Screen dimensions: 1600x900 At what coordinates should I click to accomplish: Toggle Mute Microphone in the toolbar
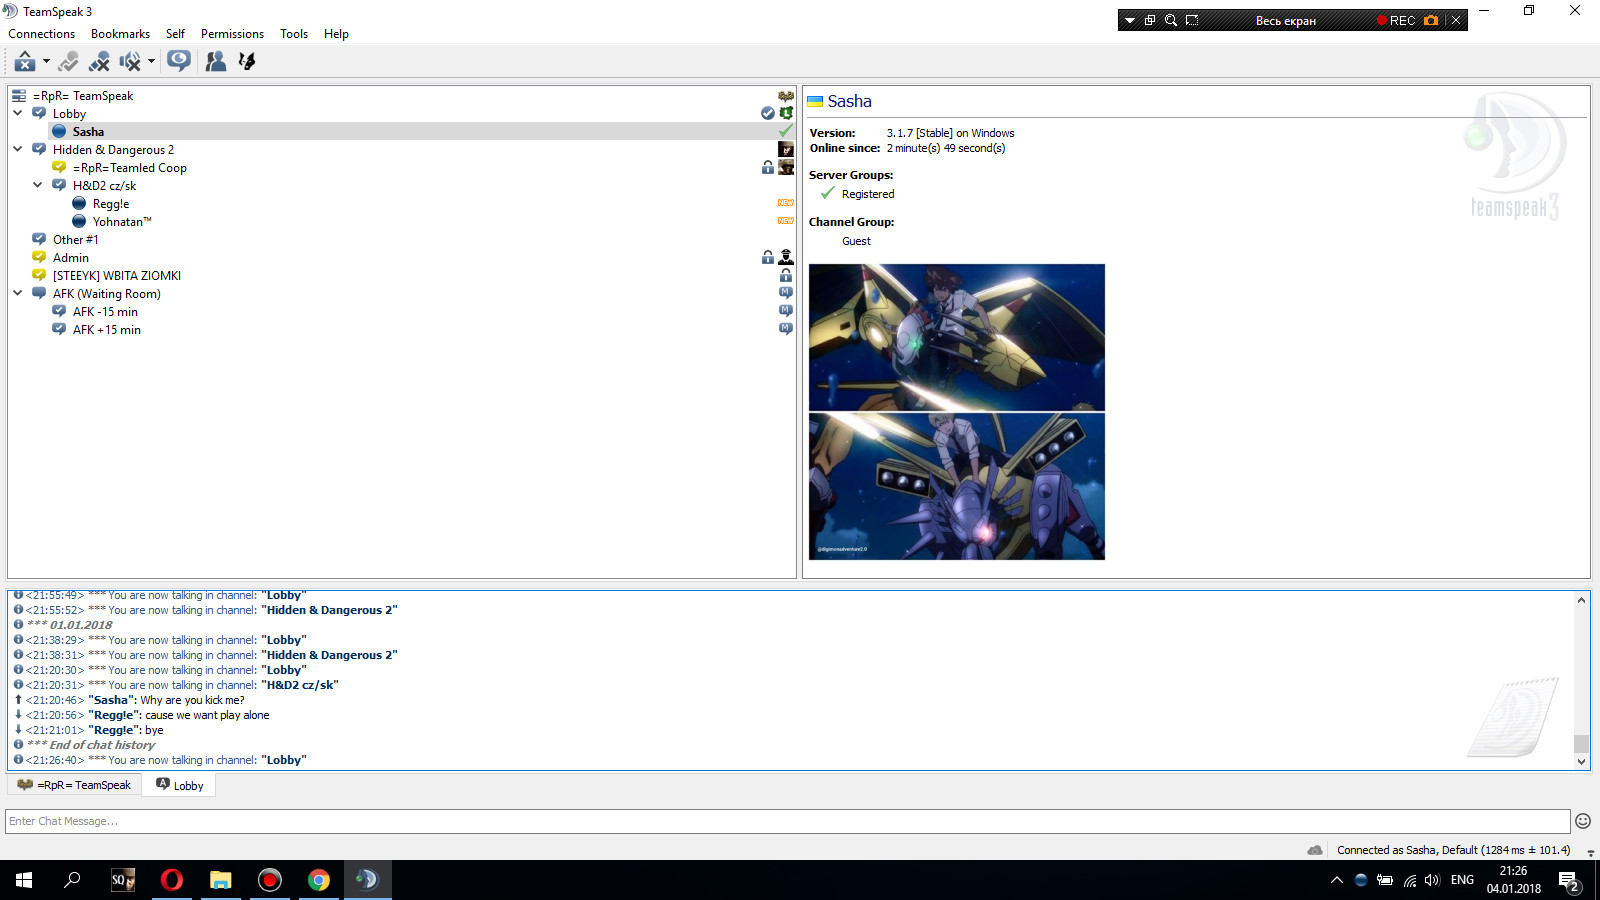click(x=99, y=62)
